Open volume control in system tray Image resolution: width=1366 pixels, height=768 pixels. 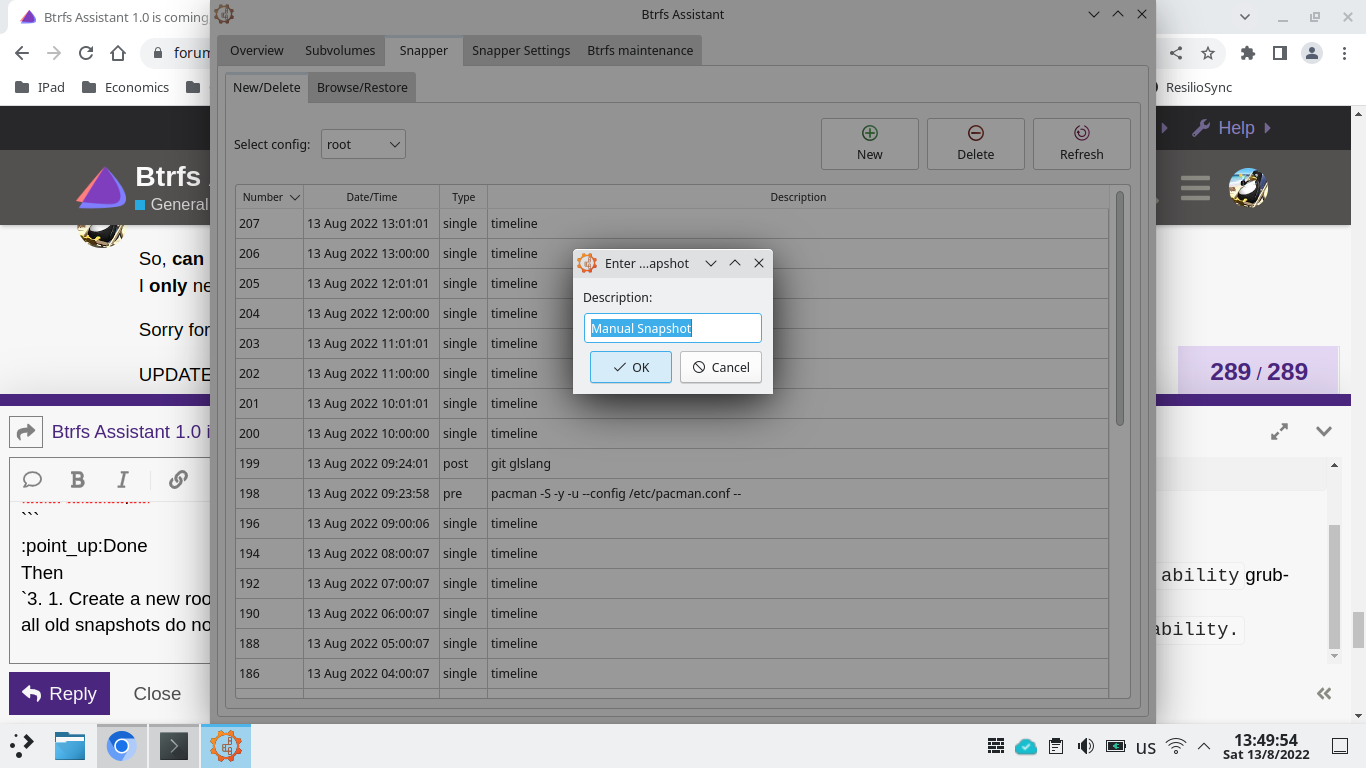pyautogui.click(x=1085, y=746)
